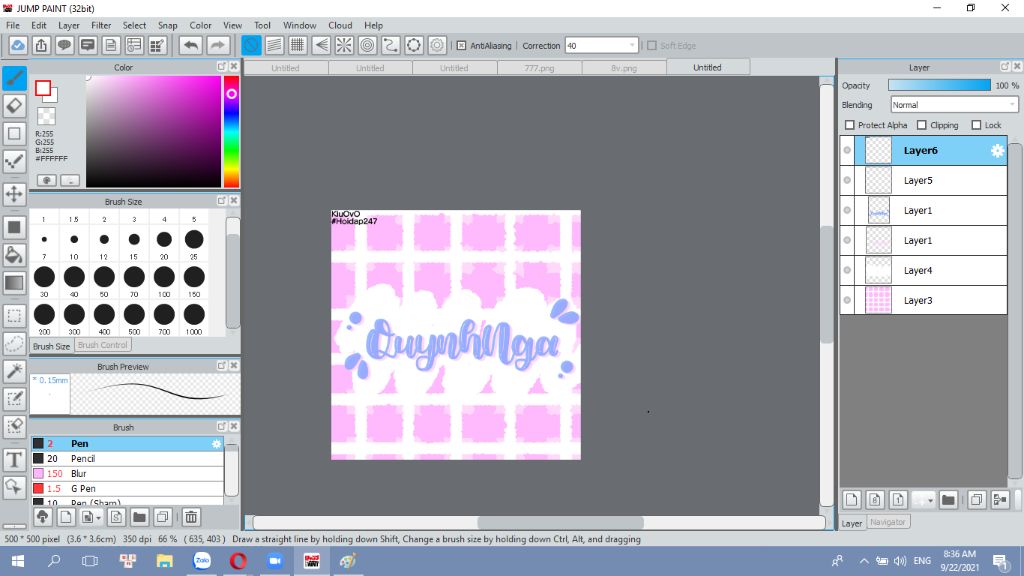Enable radial snap
Image resolution: width=1024 pixels, height=576 pixels.
[x=344, y=45]
